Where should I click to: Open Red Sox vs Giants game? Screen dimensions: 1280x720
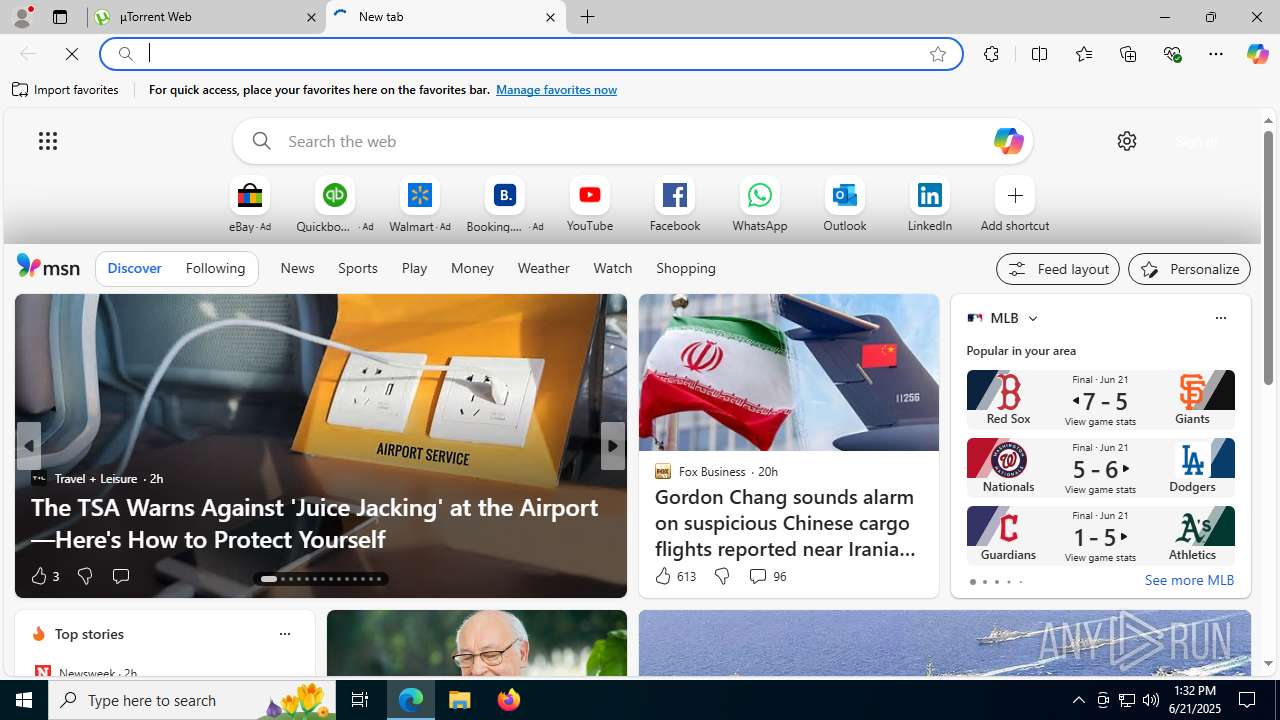click(x=1100, y=399)
